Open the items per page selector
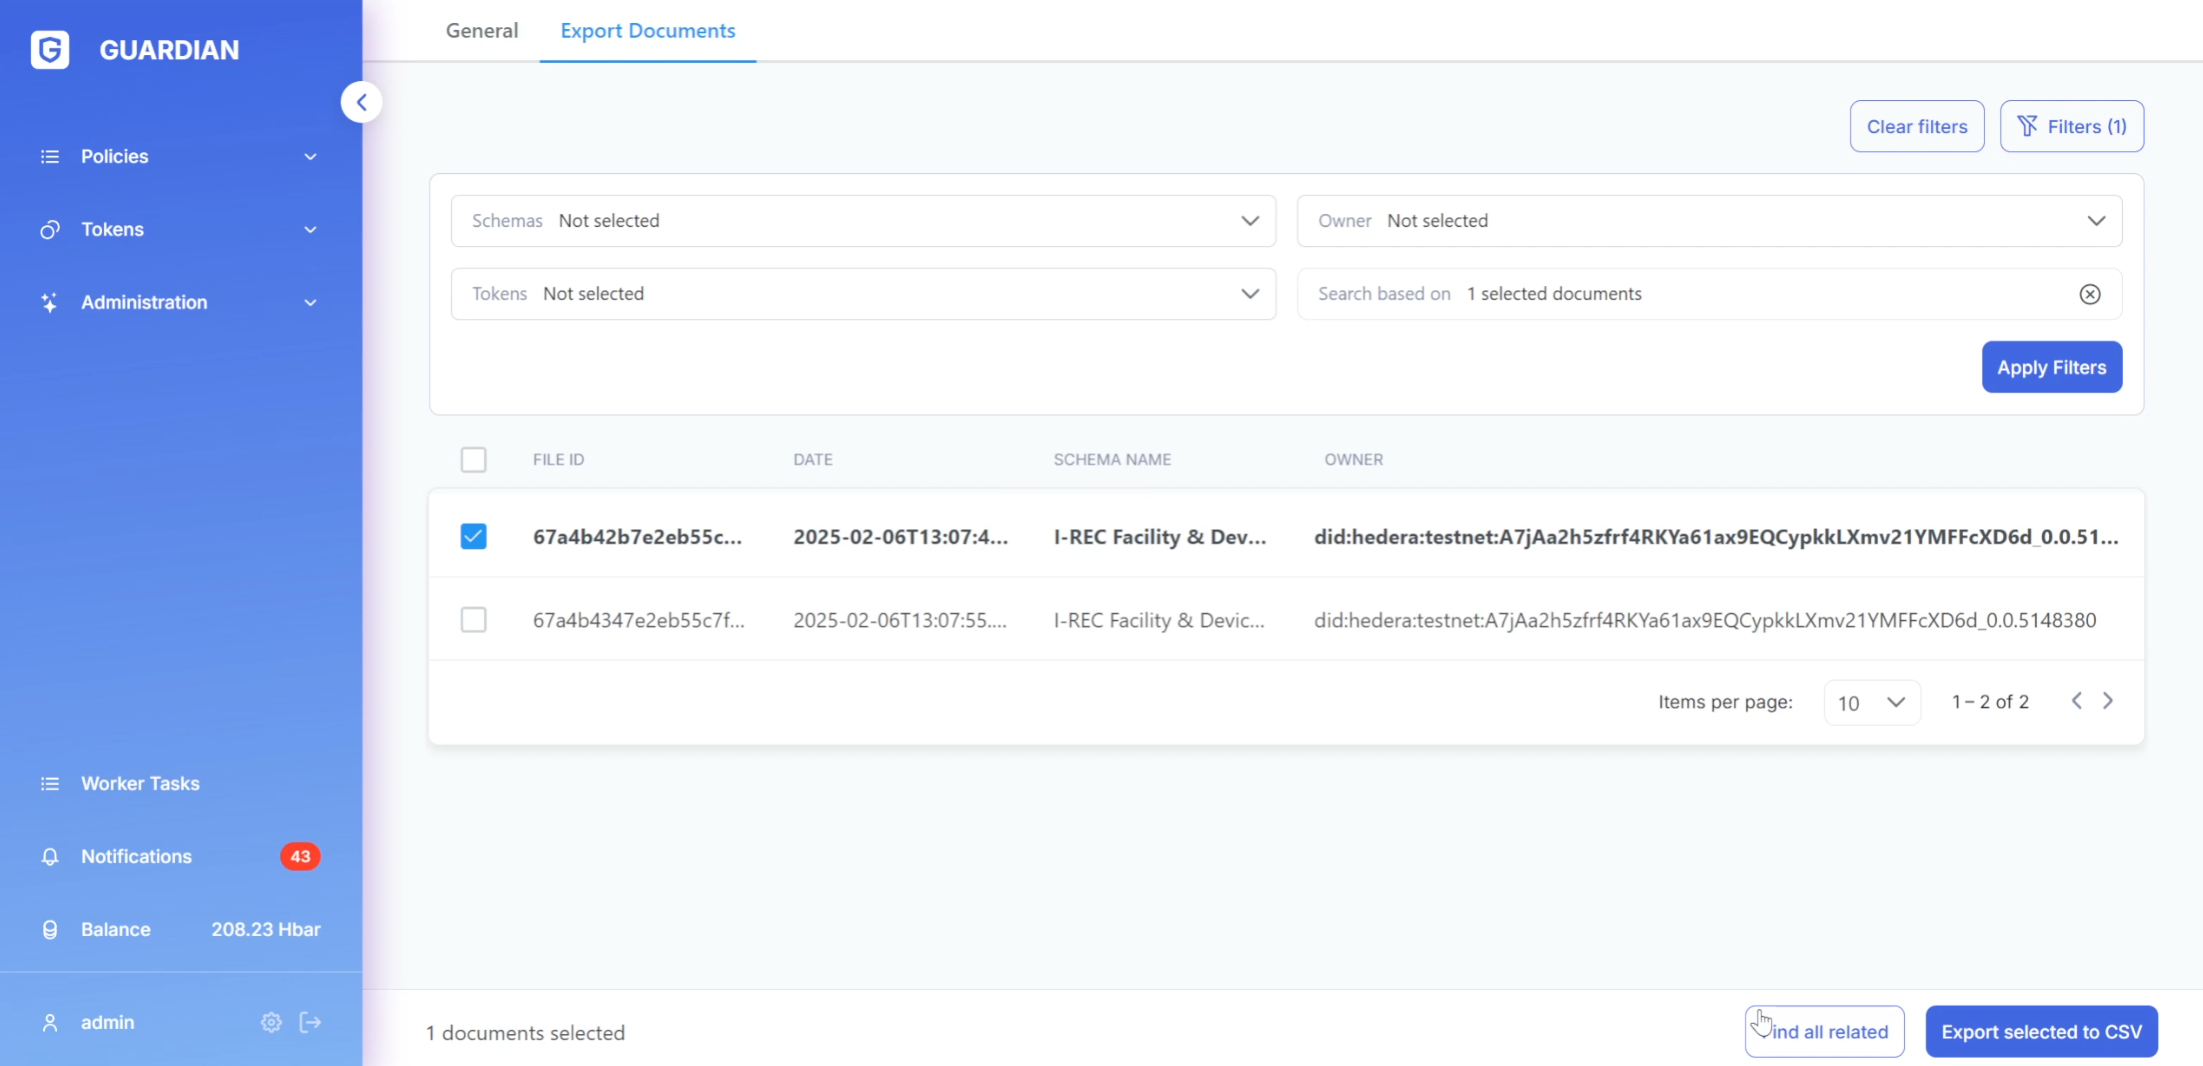The height and width of the screenshot is (1066, 2203). click(x=1871, y=703)
